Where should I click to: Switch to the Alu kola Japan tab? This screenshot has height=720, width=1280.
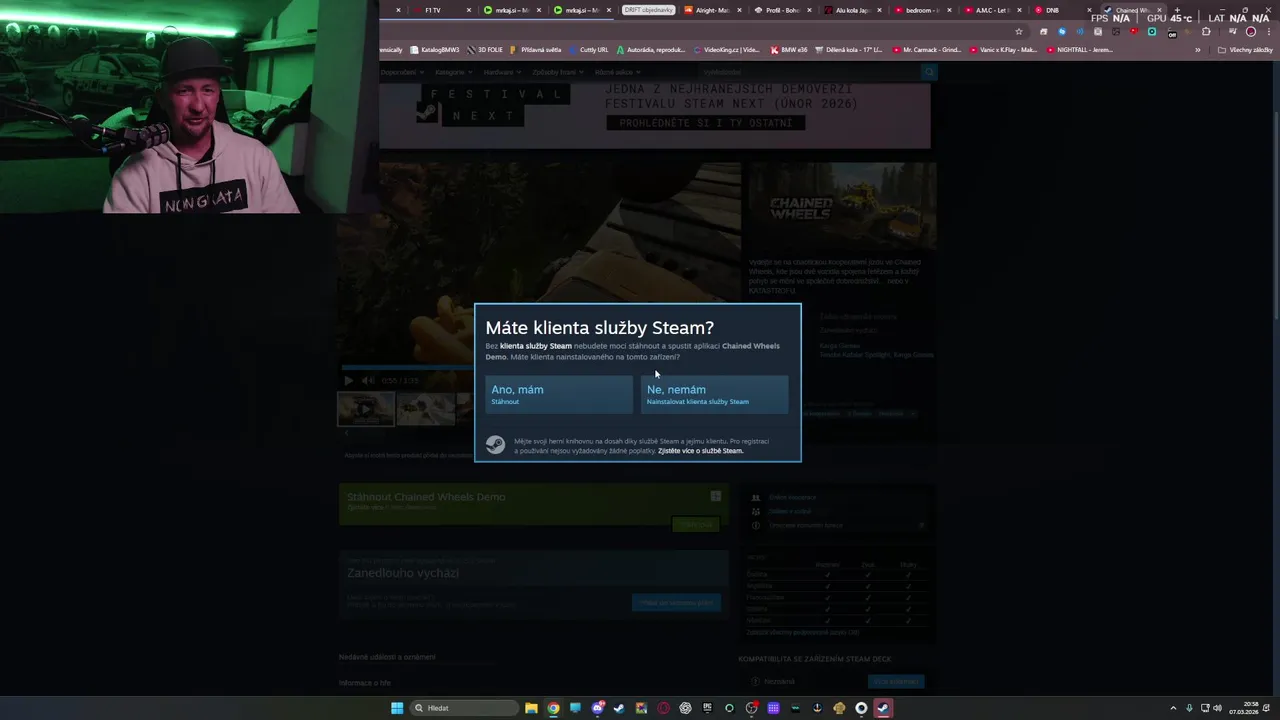pos(853,10)
